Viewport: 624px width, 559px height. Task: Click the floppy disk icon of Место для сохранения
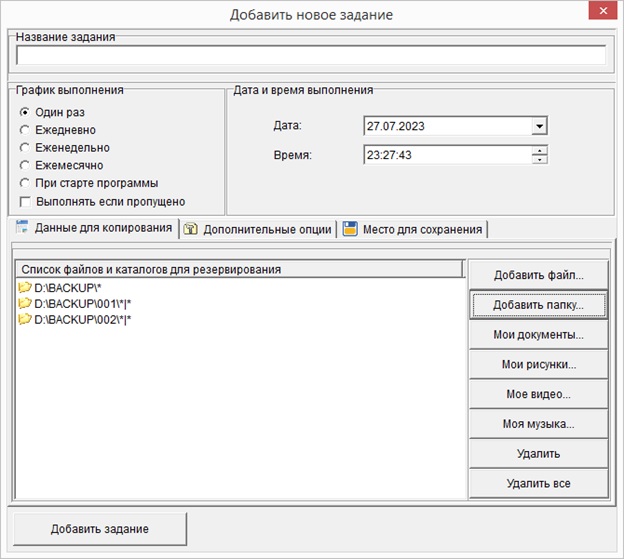point(350,229)
